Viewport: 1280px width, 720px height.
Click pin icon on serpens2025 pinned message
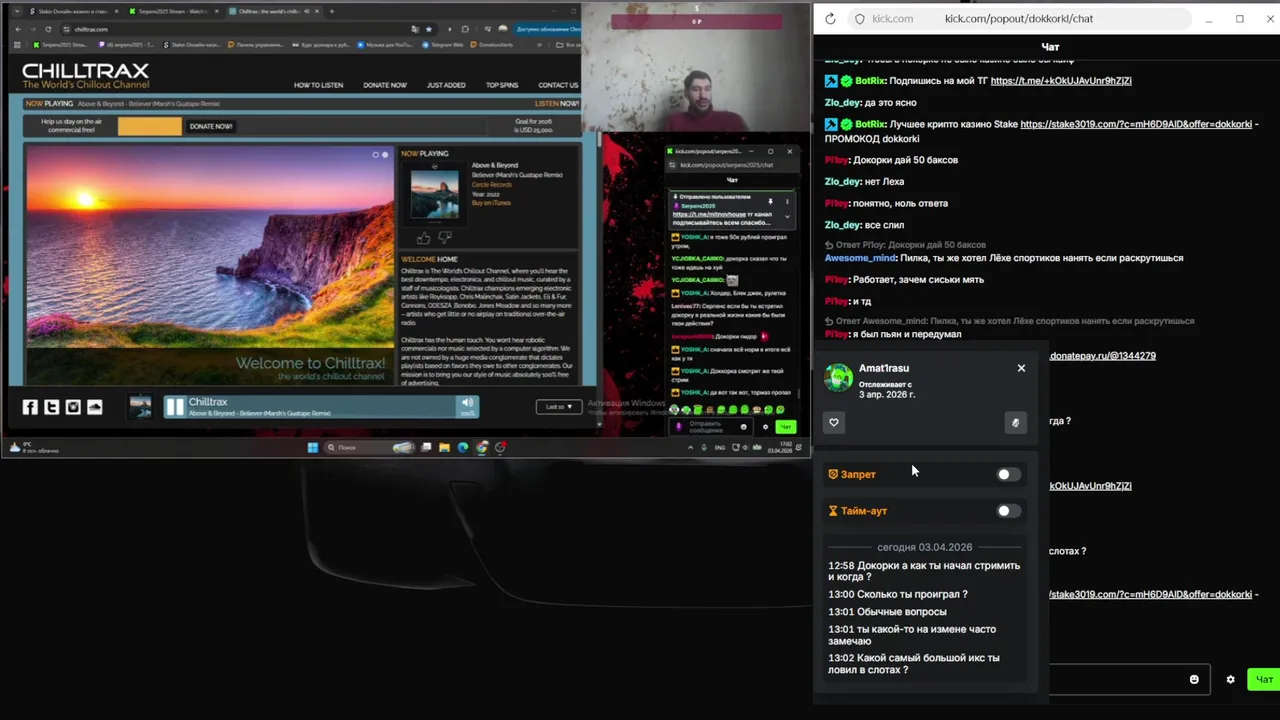click(x=770, y=201)
